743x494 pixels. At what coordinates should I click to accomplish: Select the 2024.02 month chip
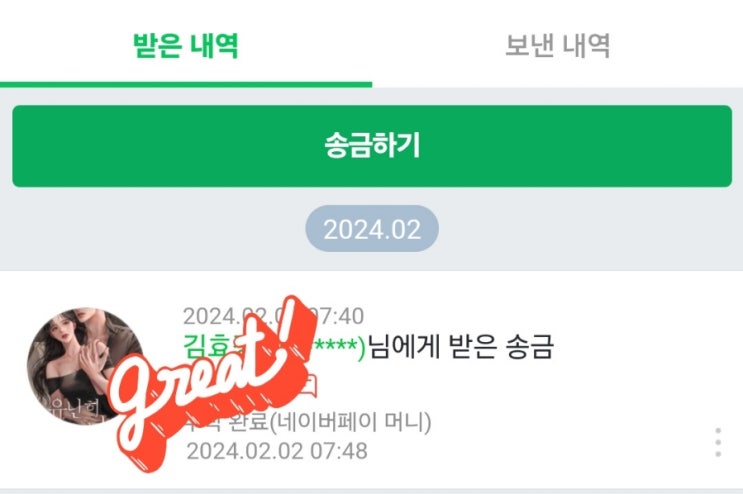click(372, 229)
